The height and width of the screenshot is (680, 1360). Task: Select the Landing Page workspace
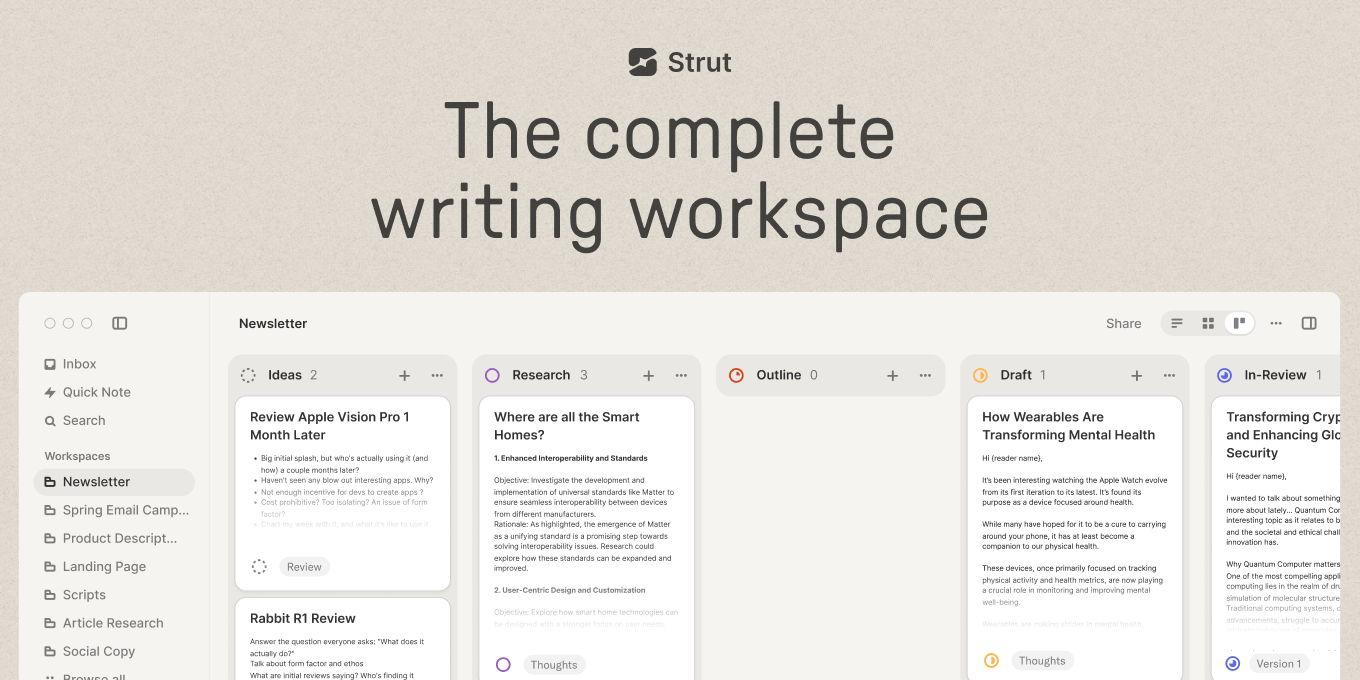tap(104, 566)
